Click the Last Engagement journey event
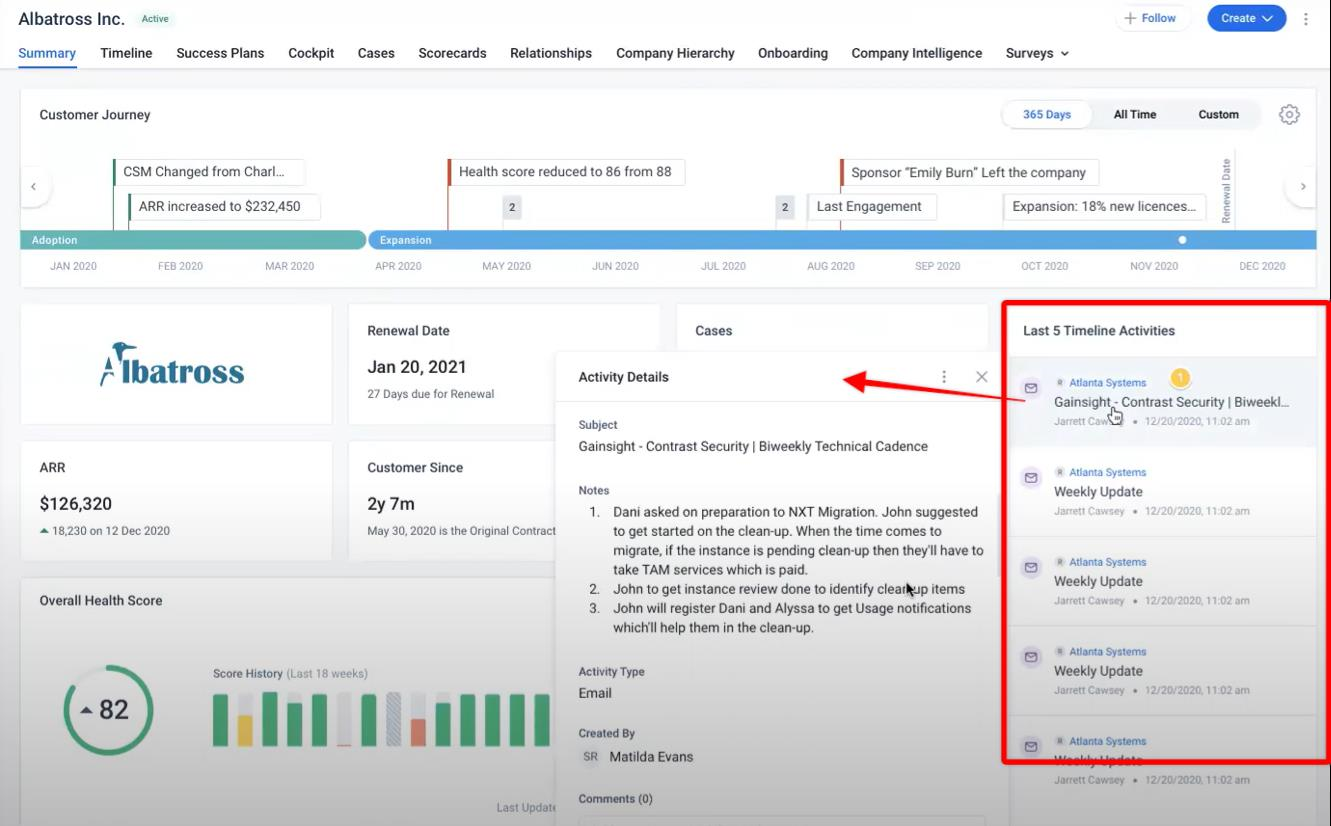Image resolution: width=1331 pixels, height=826 pixels. 871,206
